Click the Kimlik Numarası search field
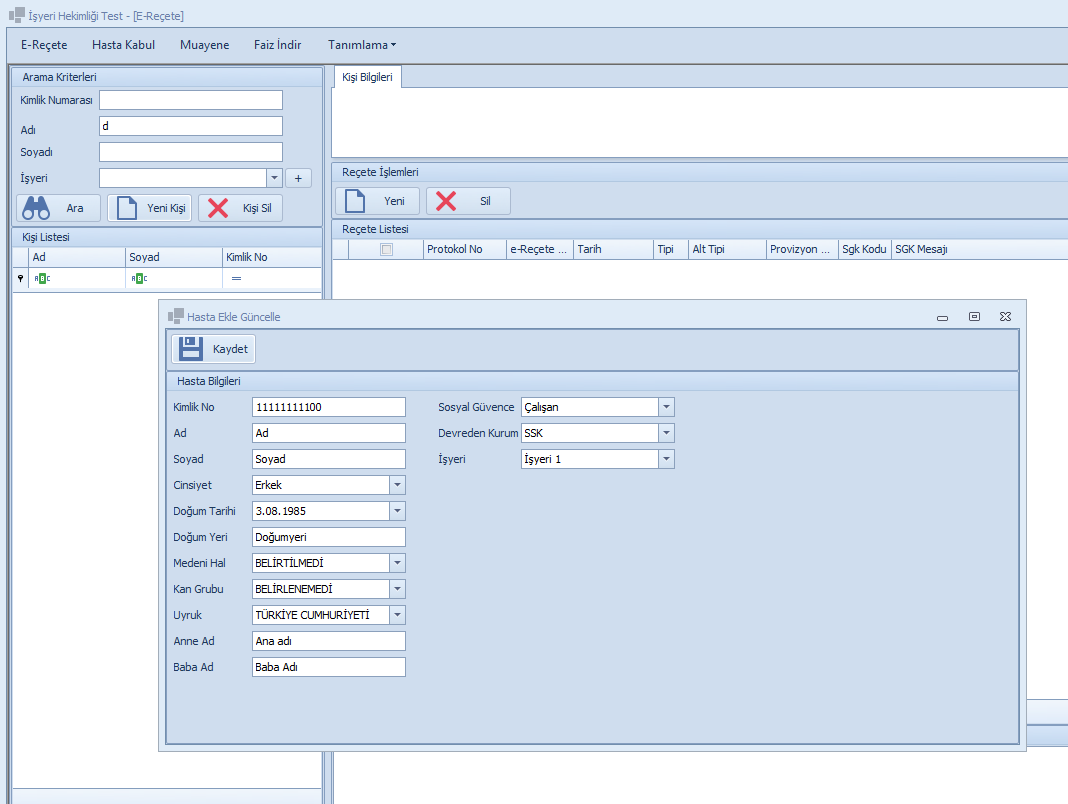The image size is (1068, 804). pyautogui.click(x=191, y=100)
